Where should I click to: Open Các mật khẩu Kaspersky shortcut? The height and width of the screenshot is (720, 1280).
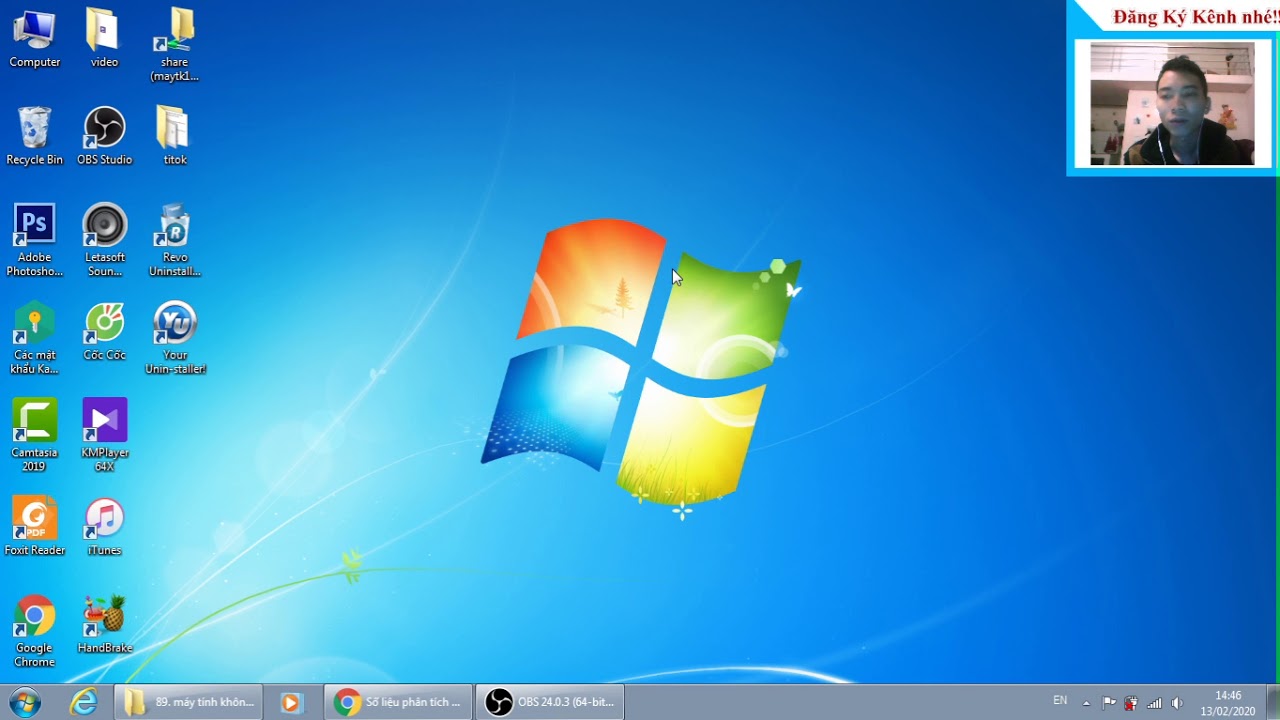pos(34,338)
